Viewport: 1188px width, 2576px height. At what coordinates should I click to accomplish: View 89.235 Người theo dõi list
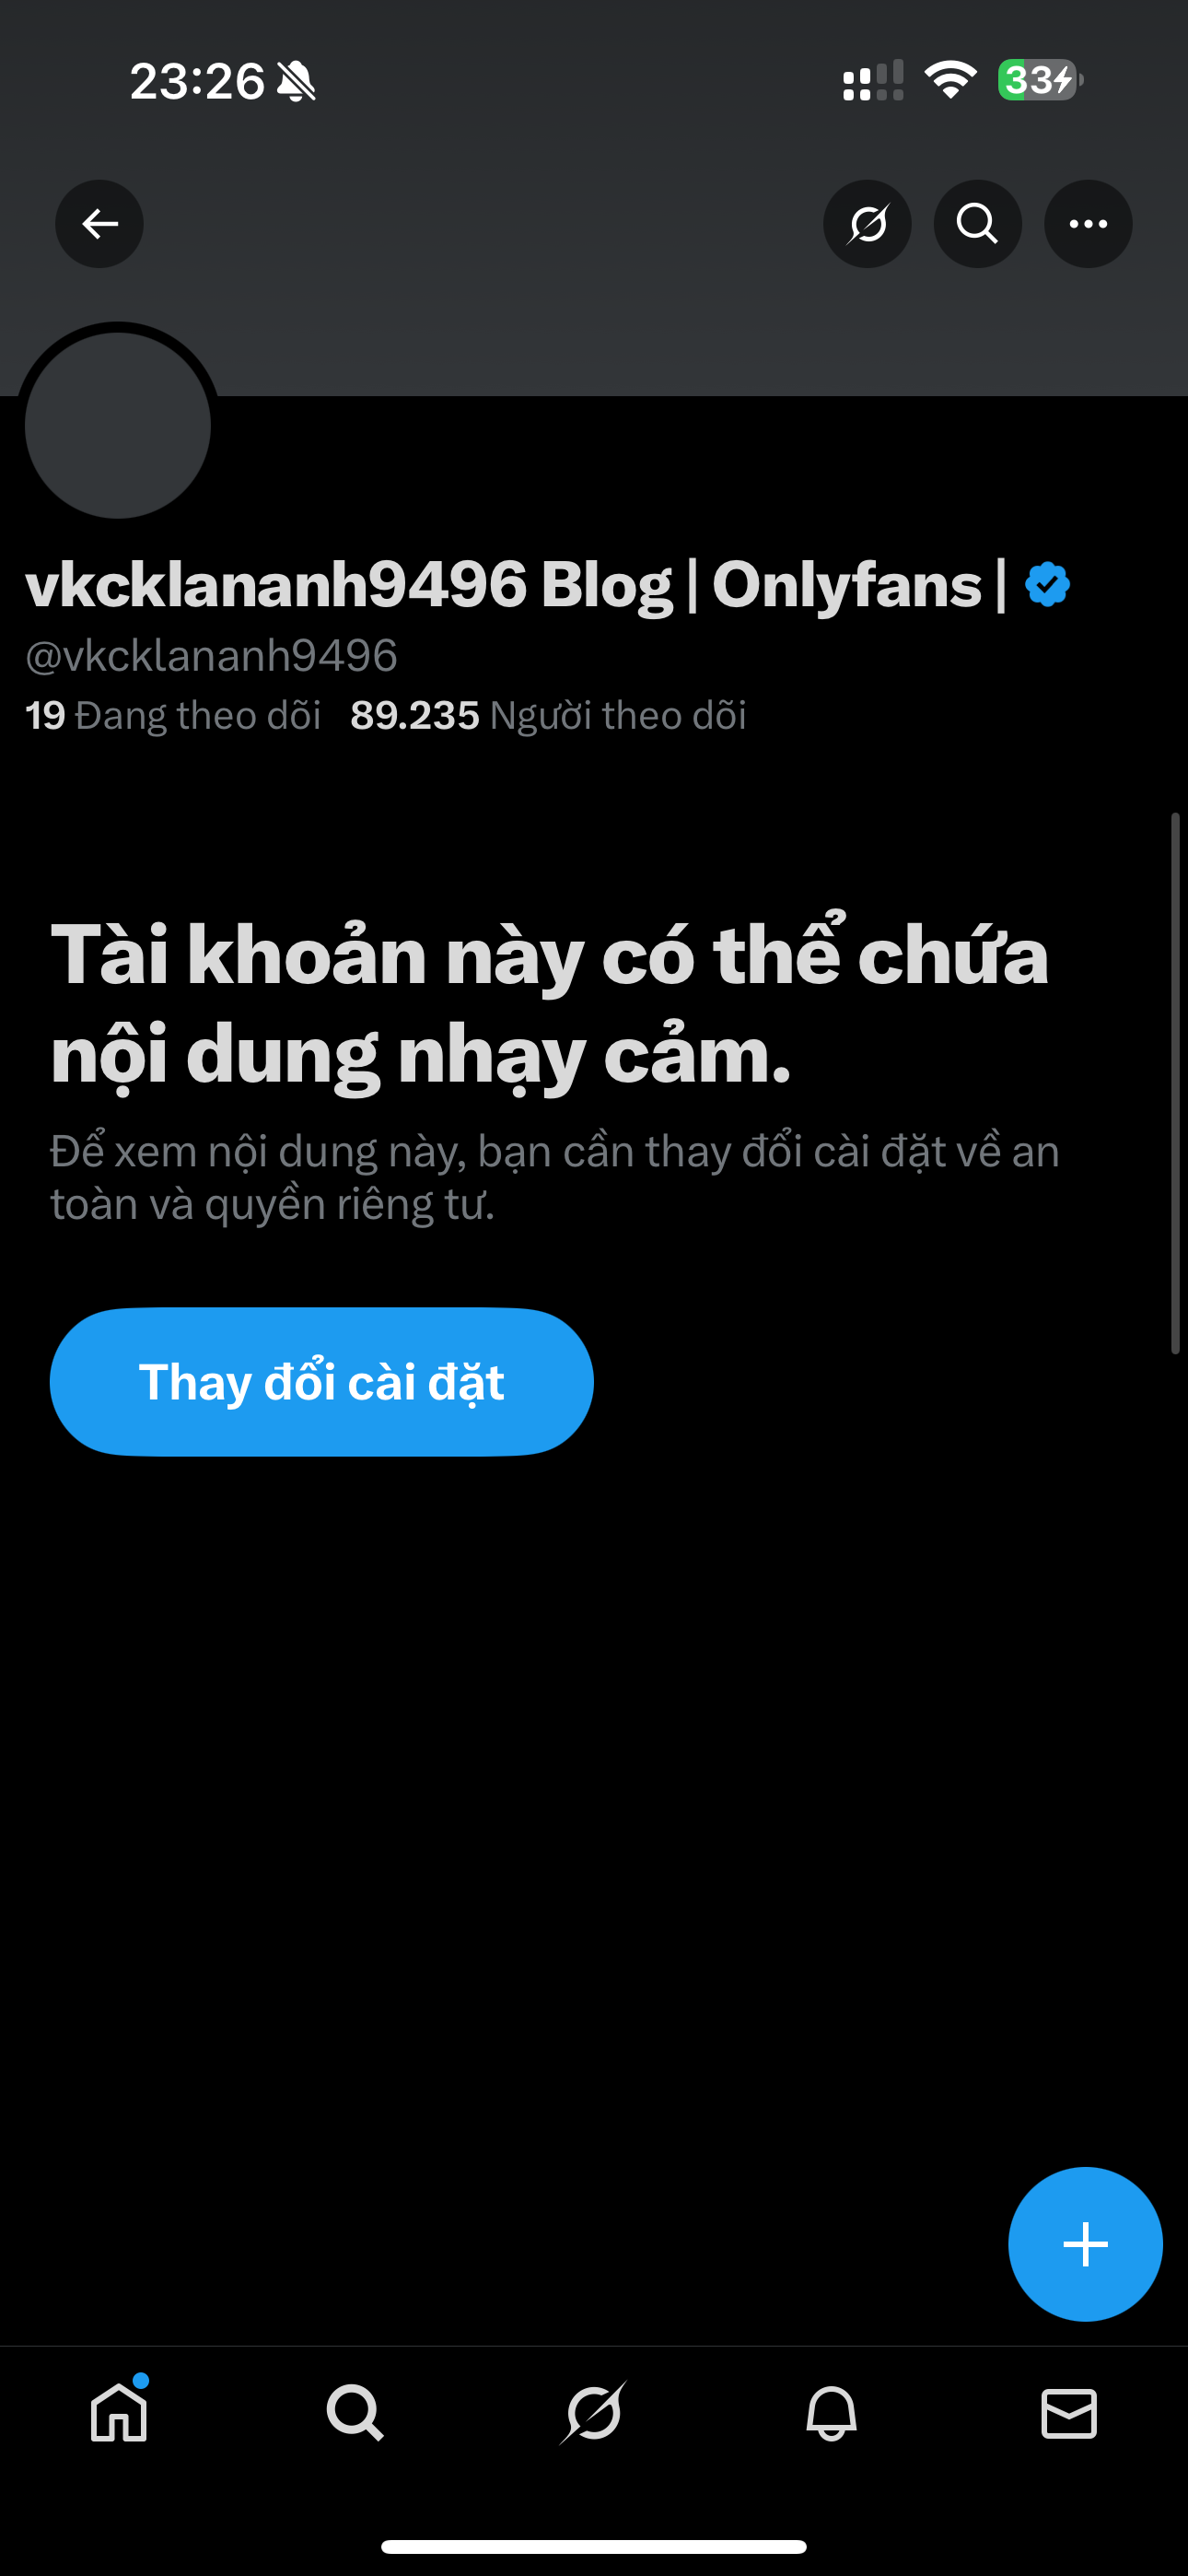pyautogui.click(x=548, y=716)
